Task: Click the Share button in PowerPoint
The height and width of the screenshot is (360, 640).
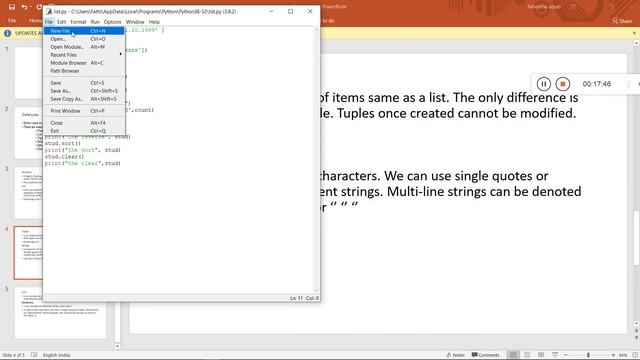Action: (622, 20)
